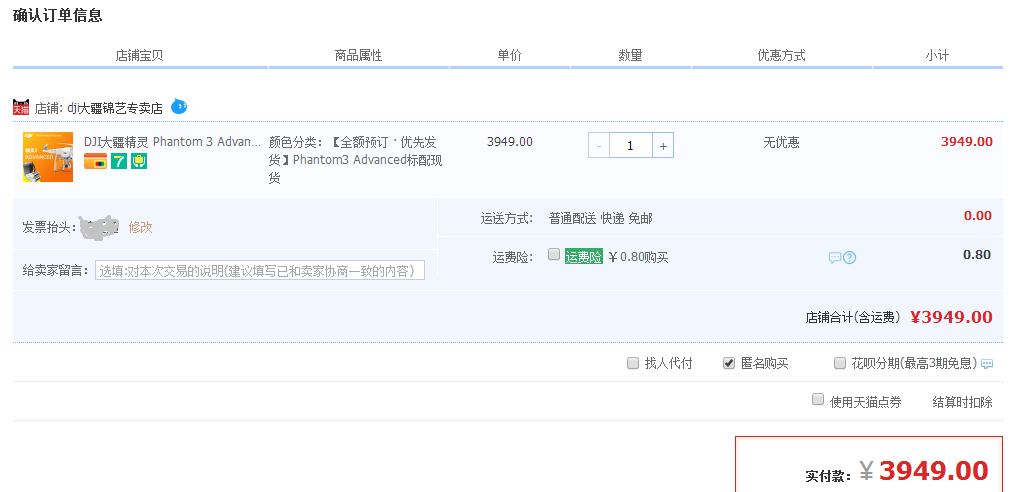Click the red subtotal 3949.00 in item row
Image resolution: width=1015 pixels, height=492 pixels.
coord(966,142)
